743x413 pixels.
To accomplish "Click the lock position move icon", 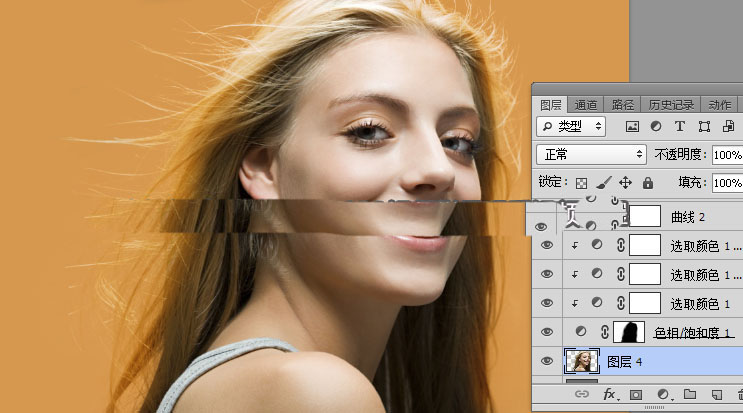I will point(625,183).
